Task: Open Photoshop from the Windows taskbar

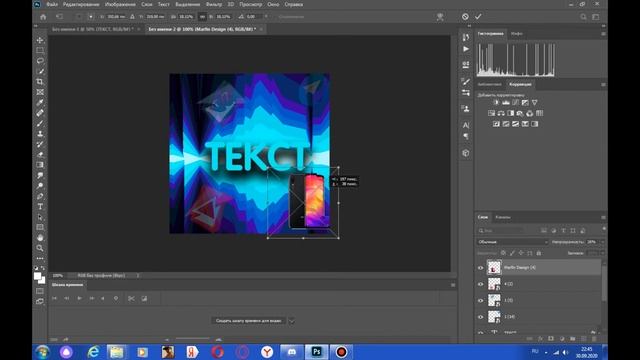Action: point(317,351)
